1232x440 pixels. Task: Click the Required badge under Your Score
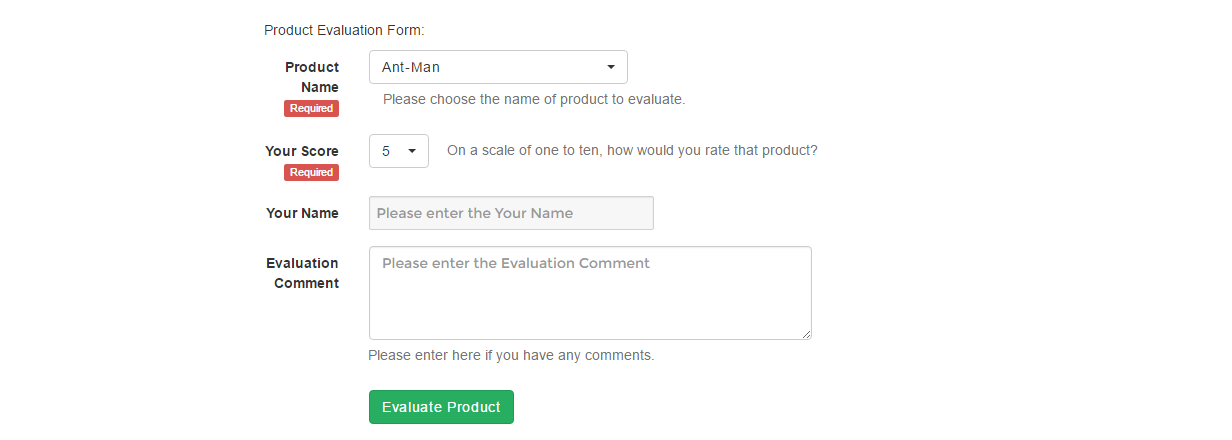311,172
